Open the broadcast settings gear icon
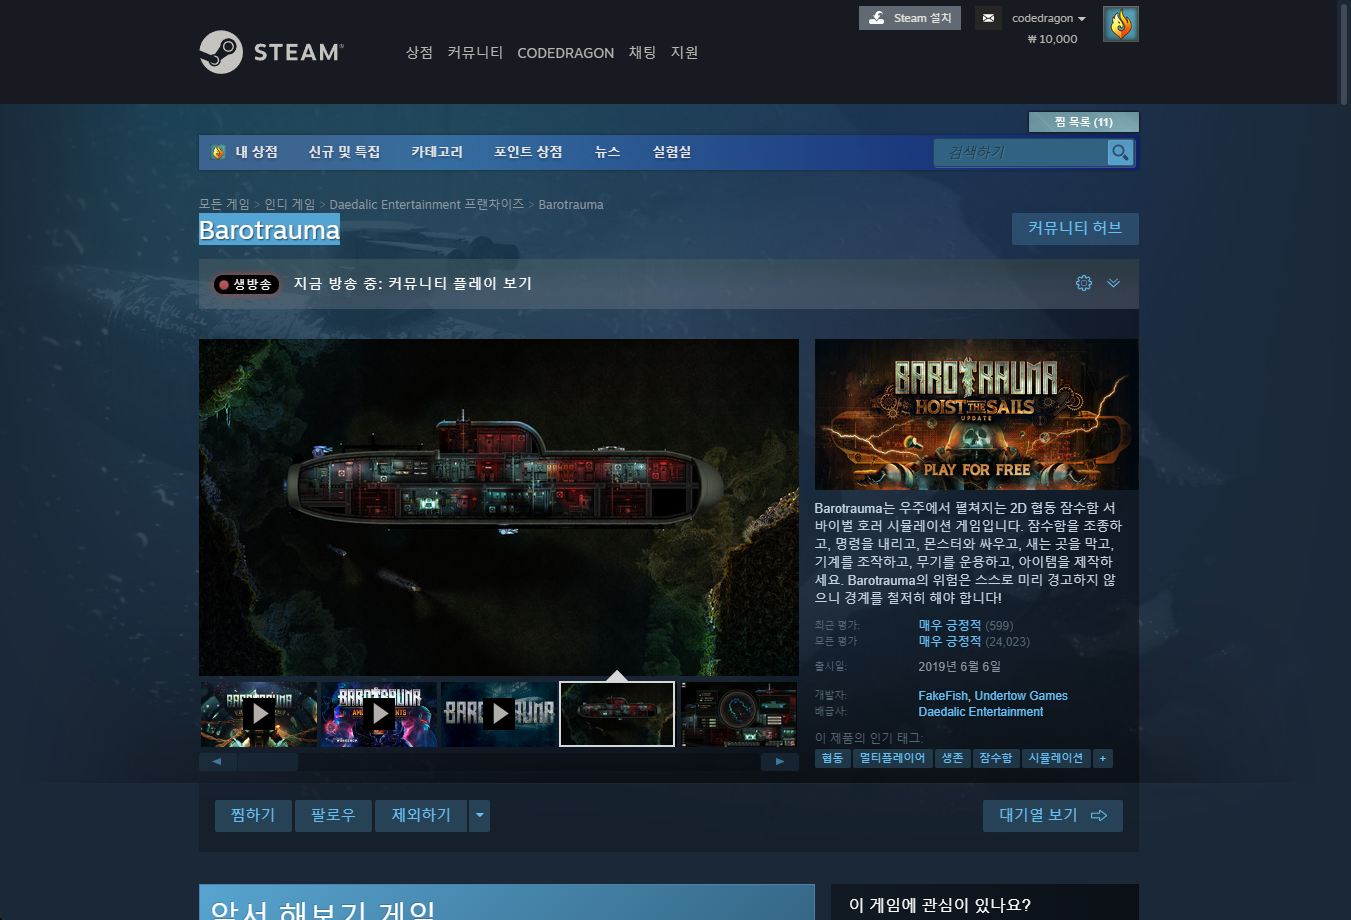The height and width of the screenshot is (920, 1351). click(1084, 283)
